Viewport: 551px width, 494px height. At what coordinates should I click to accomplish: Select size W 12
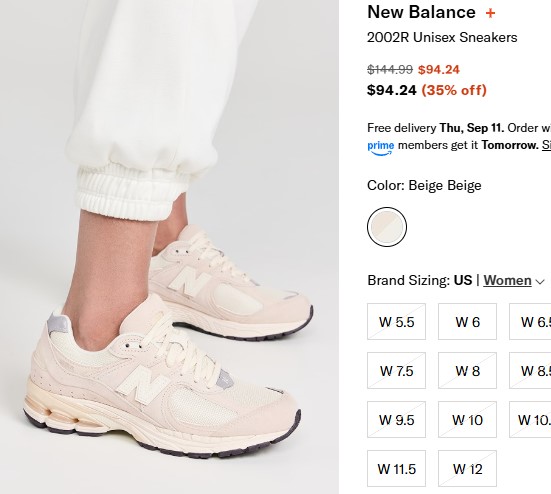pyautogui.click(x=467, y=468)
